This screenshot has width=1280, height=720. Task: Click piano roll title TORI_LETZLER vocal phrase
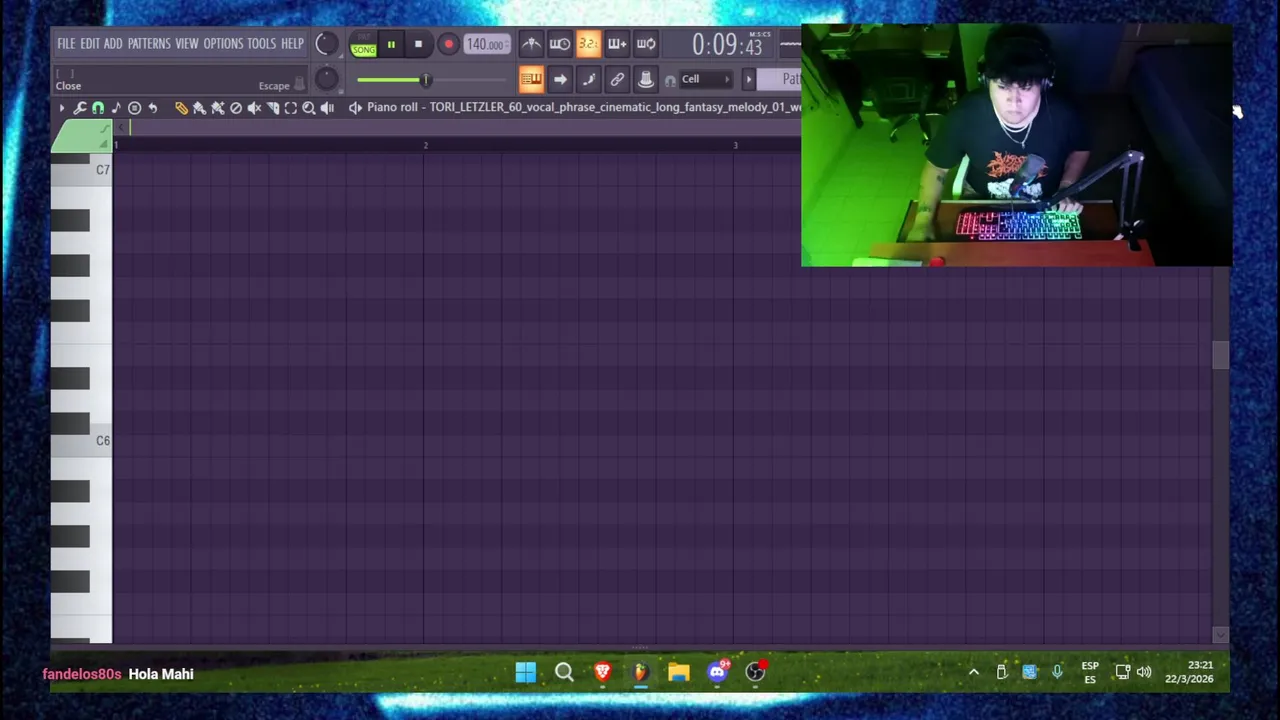[614, 107]
